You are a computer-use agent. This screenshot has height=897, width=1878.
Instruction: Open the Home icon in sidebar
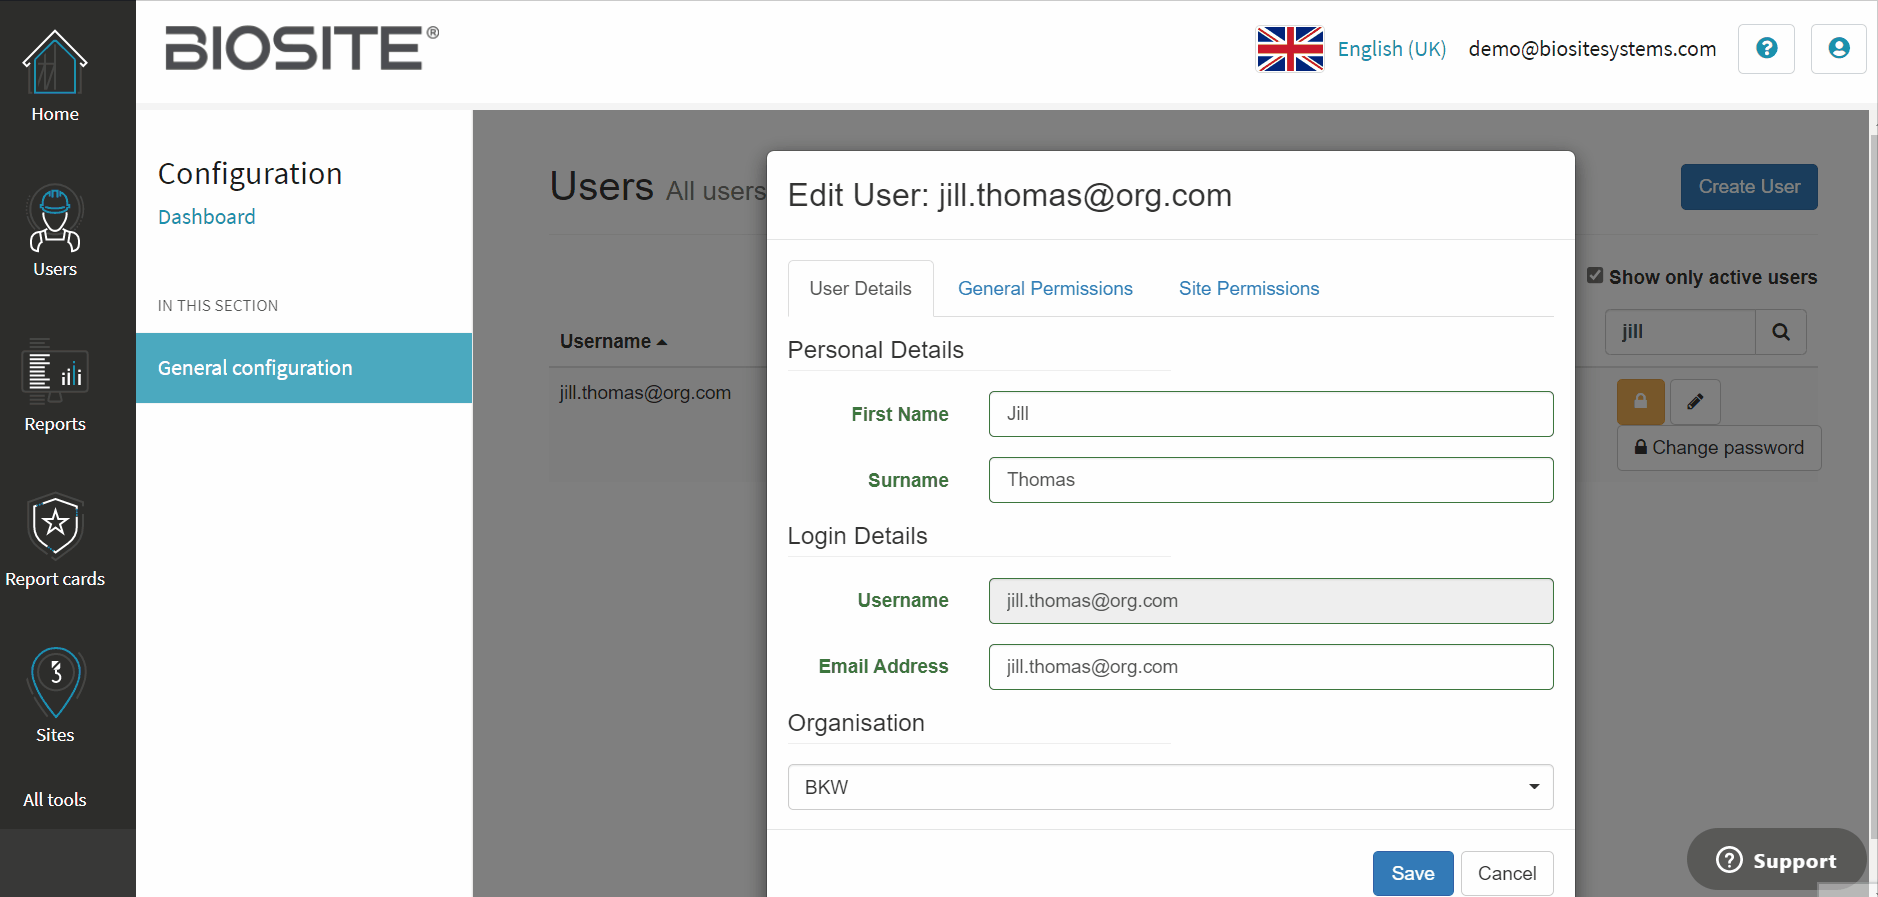tap(55, 65)
